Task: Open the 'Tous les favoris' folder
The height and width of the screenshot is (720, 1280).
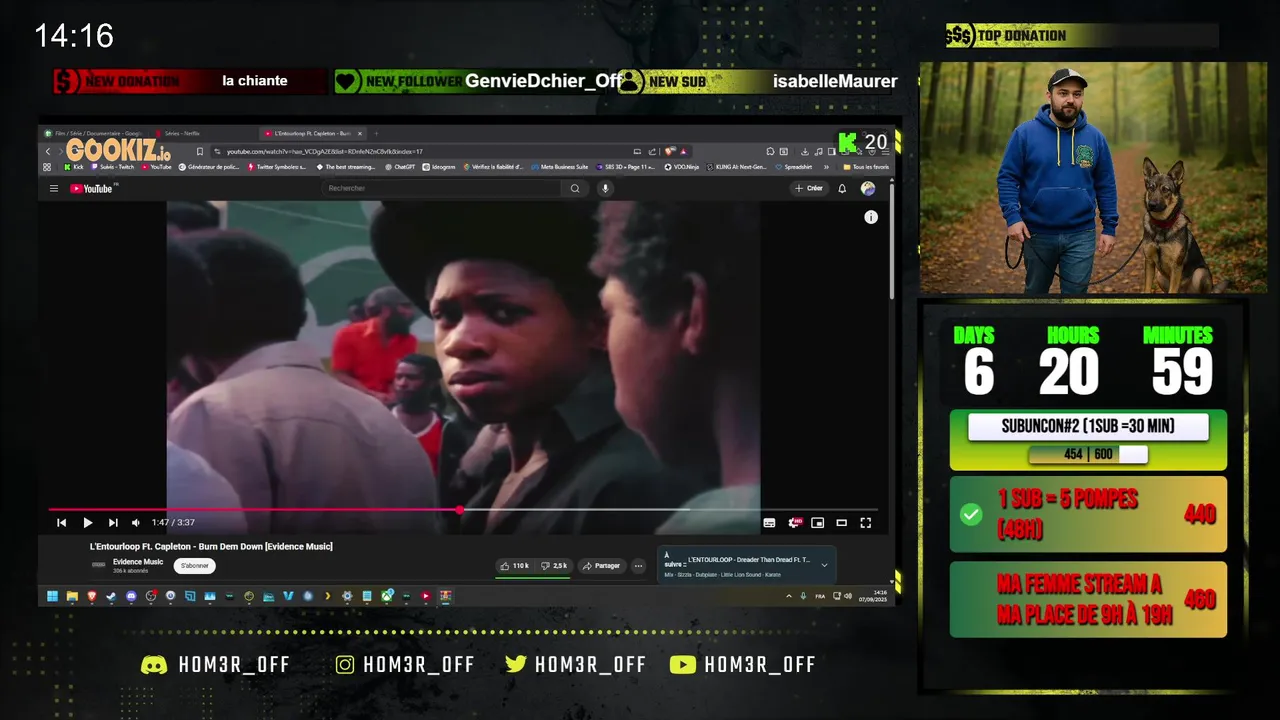Action: pyautogui.click(x=866, y=167)
